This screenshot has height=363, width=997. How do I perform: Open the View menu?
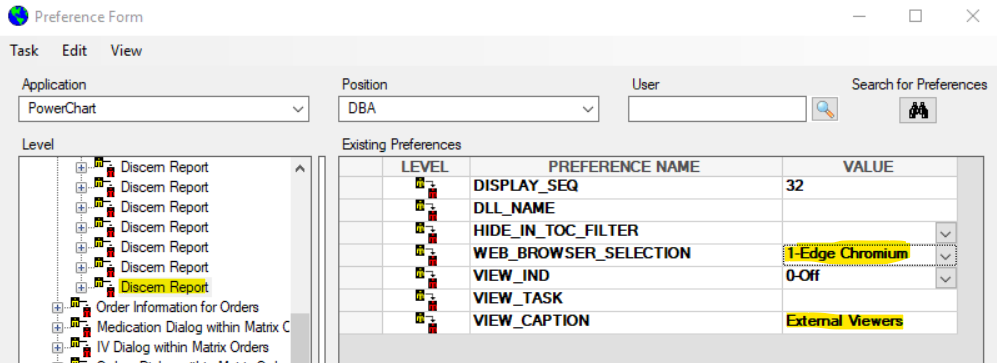(x=126, y=51)
